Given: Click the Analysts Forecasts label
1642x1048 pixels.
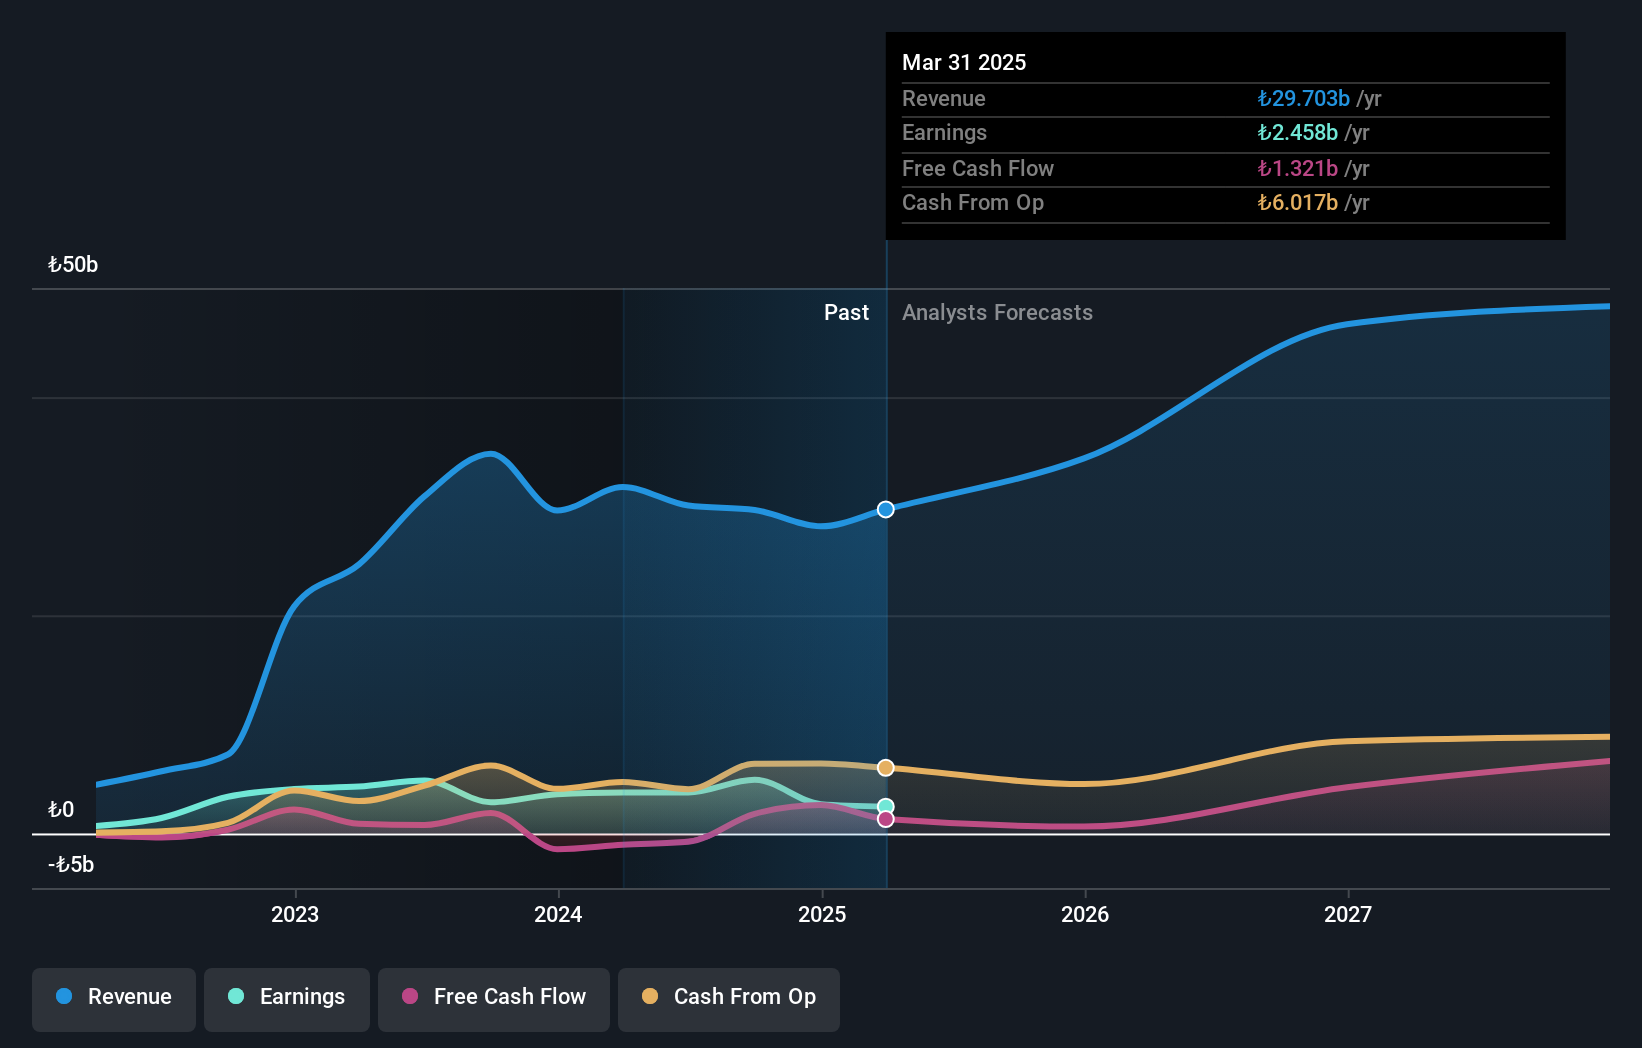Looking at the screenshot, I should [997, 313].
